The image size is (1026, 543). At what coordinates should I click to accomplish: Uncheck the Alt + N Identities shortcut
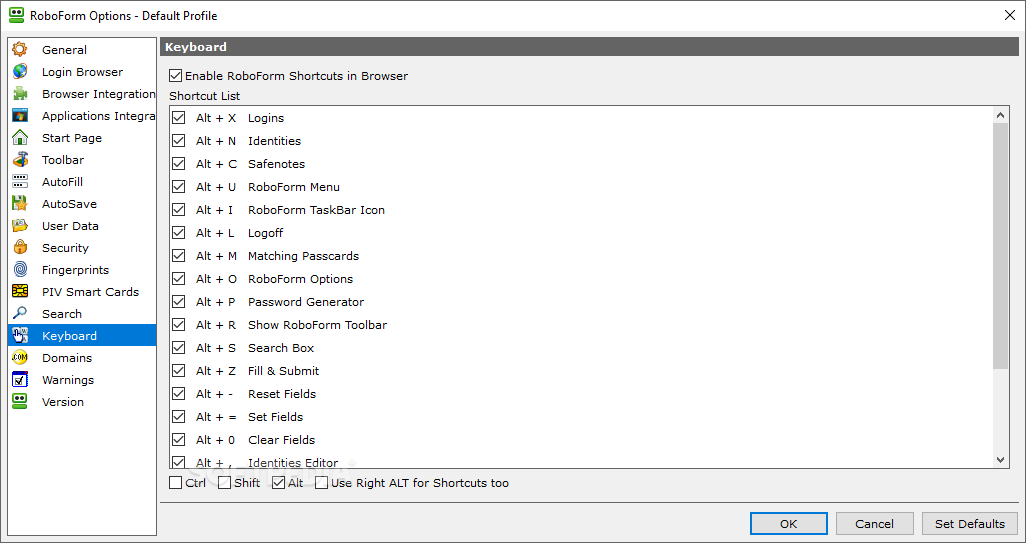pos(179,141)
